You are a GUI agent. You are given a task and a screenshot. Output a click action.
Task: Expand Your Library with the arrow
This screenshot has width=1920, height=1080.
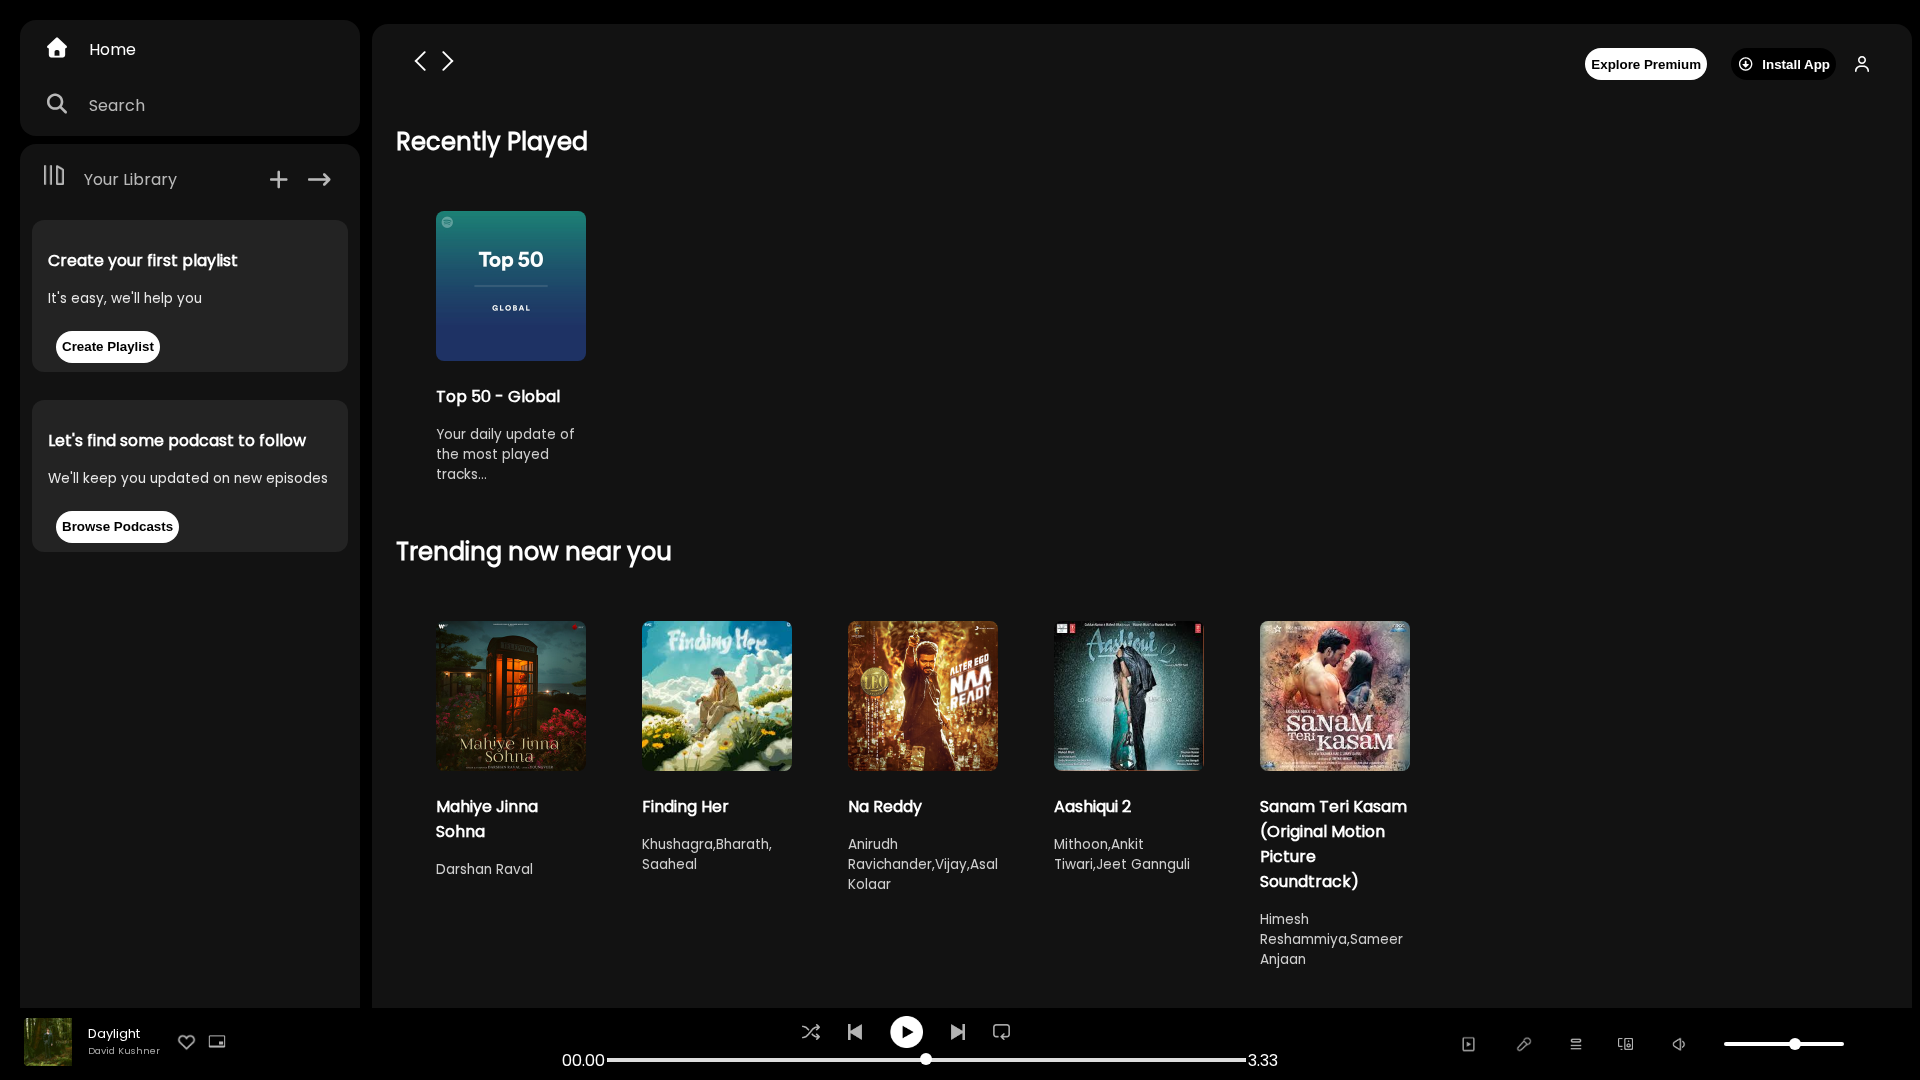click(319, 180)
